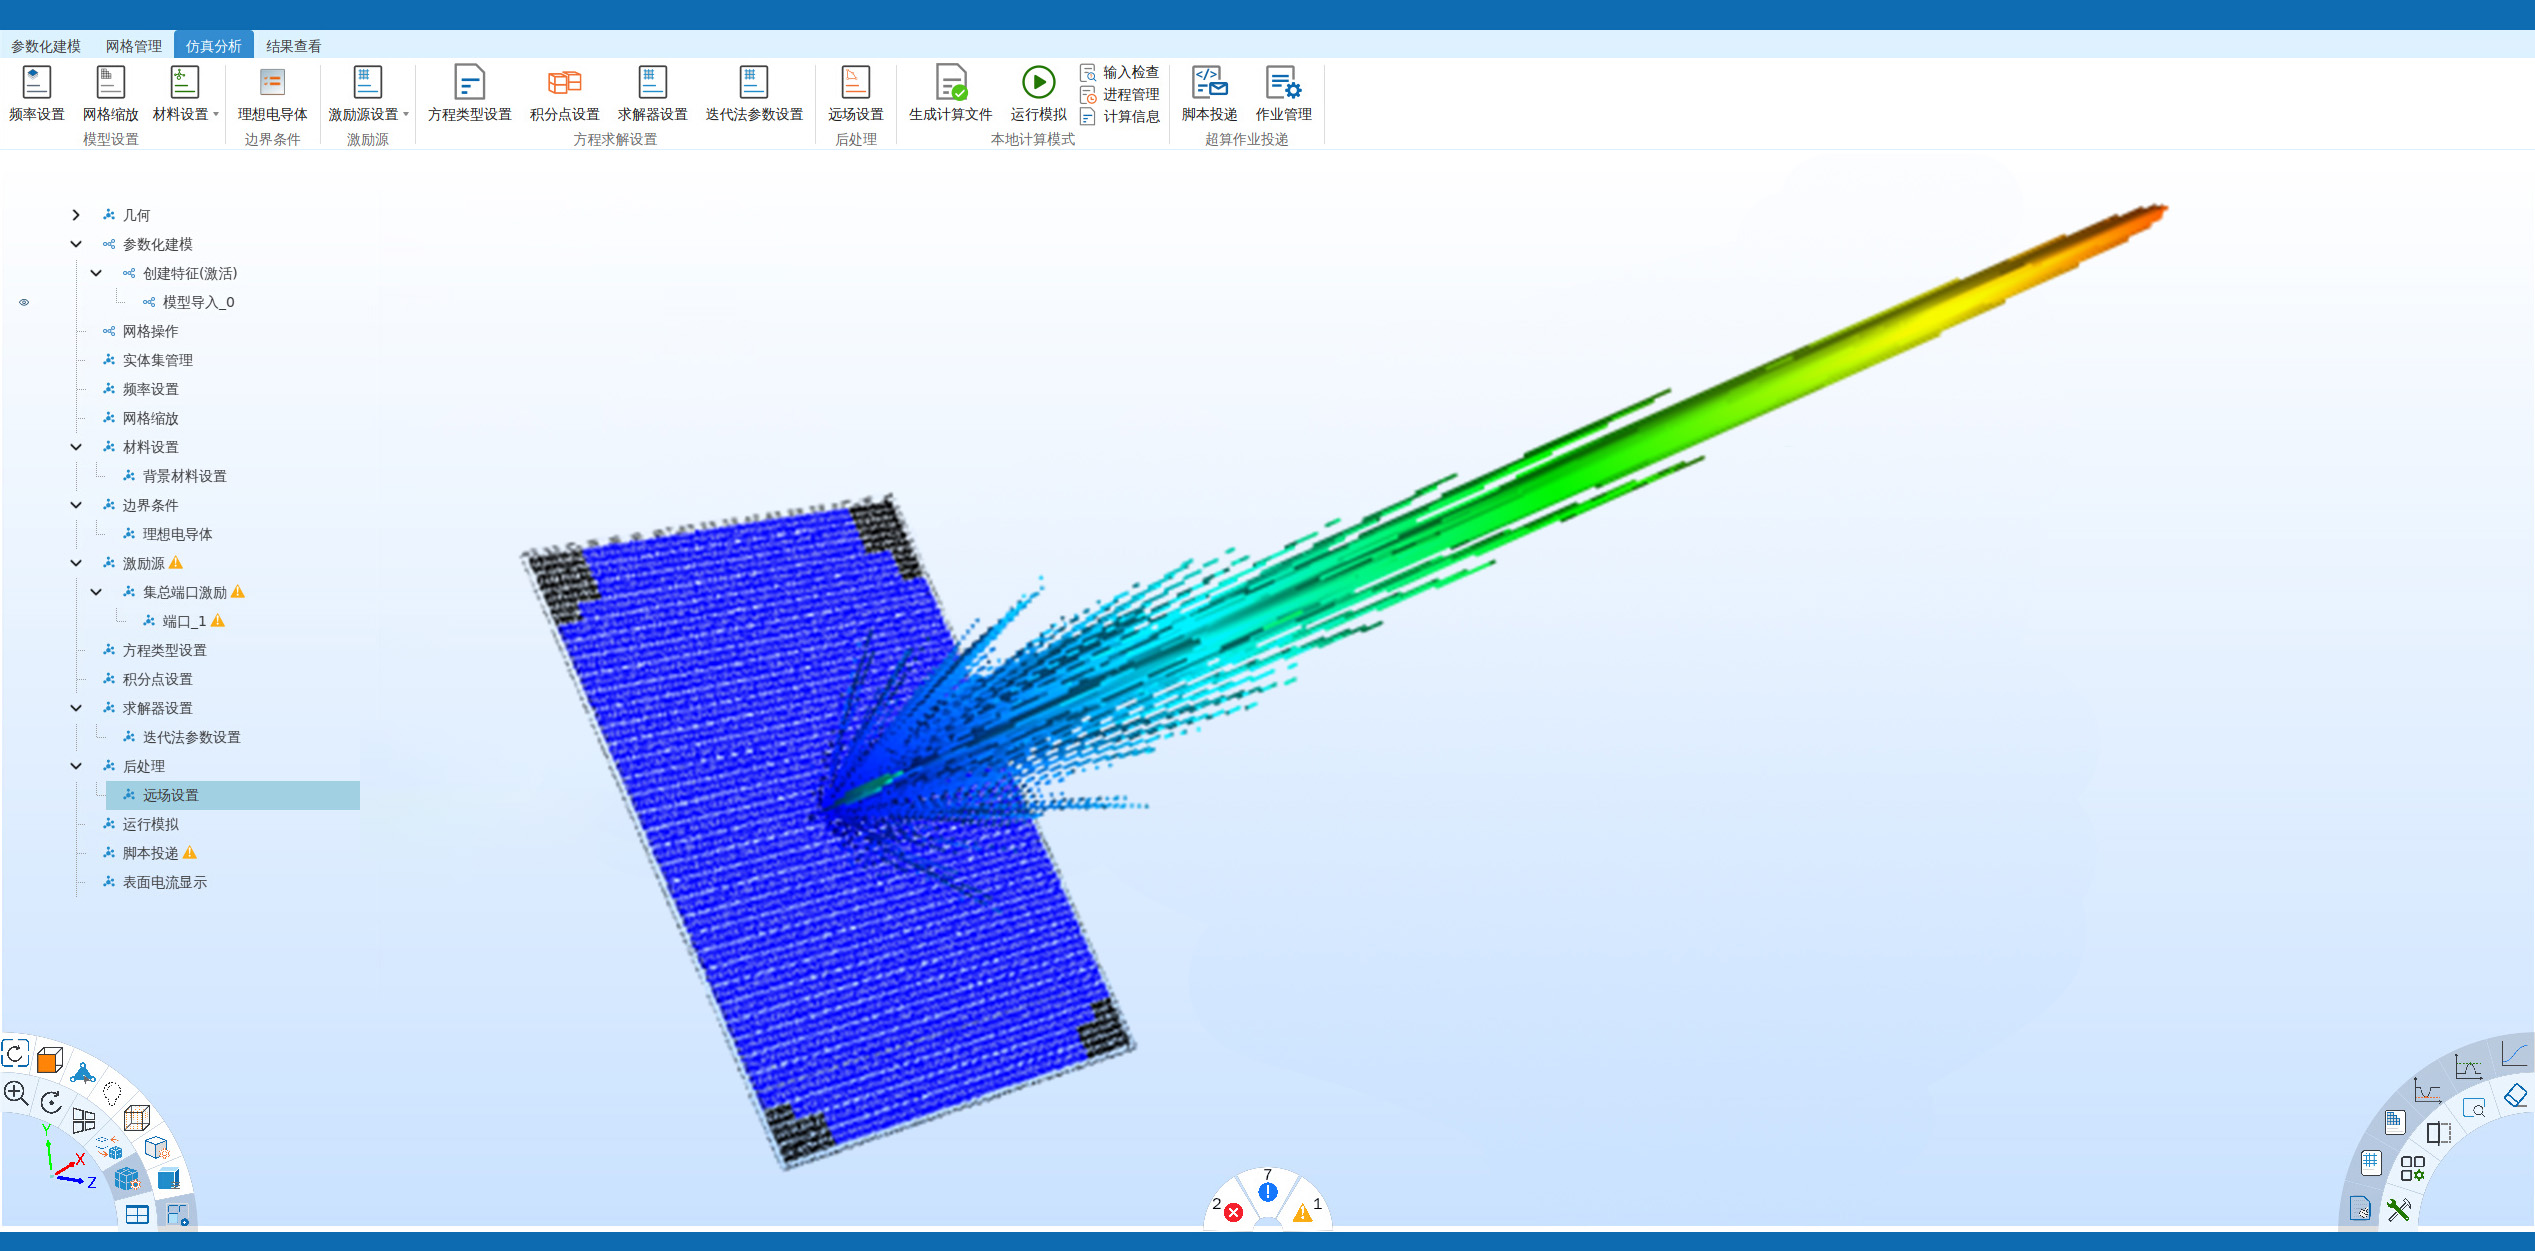The height and width of the screenshot is (1251, 2535).
Task: Switch to the 网格管理 tab
Action: coord(133,46)
